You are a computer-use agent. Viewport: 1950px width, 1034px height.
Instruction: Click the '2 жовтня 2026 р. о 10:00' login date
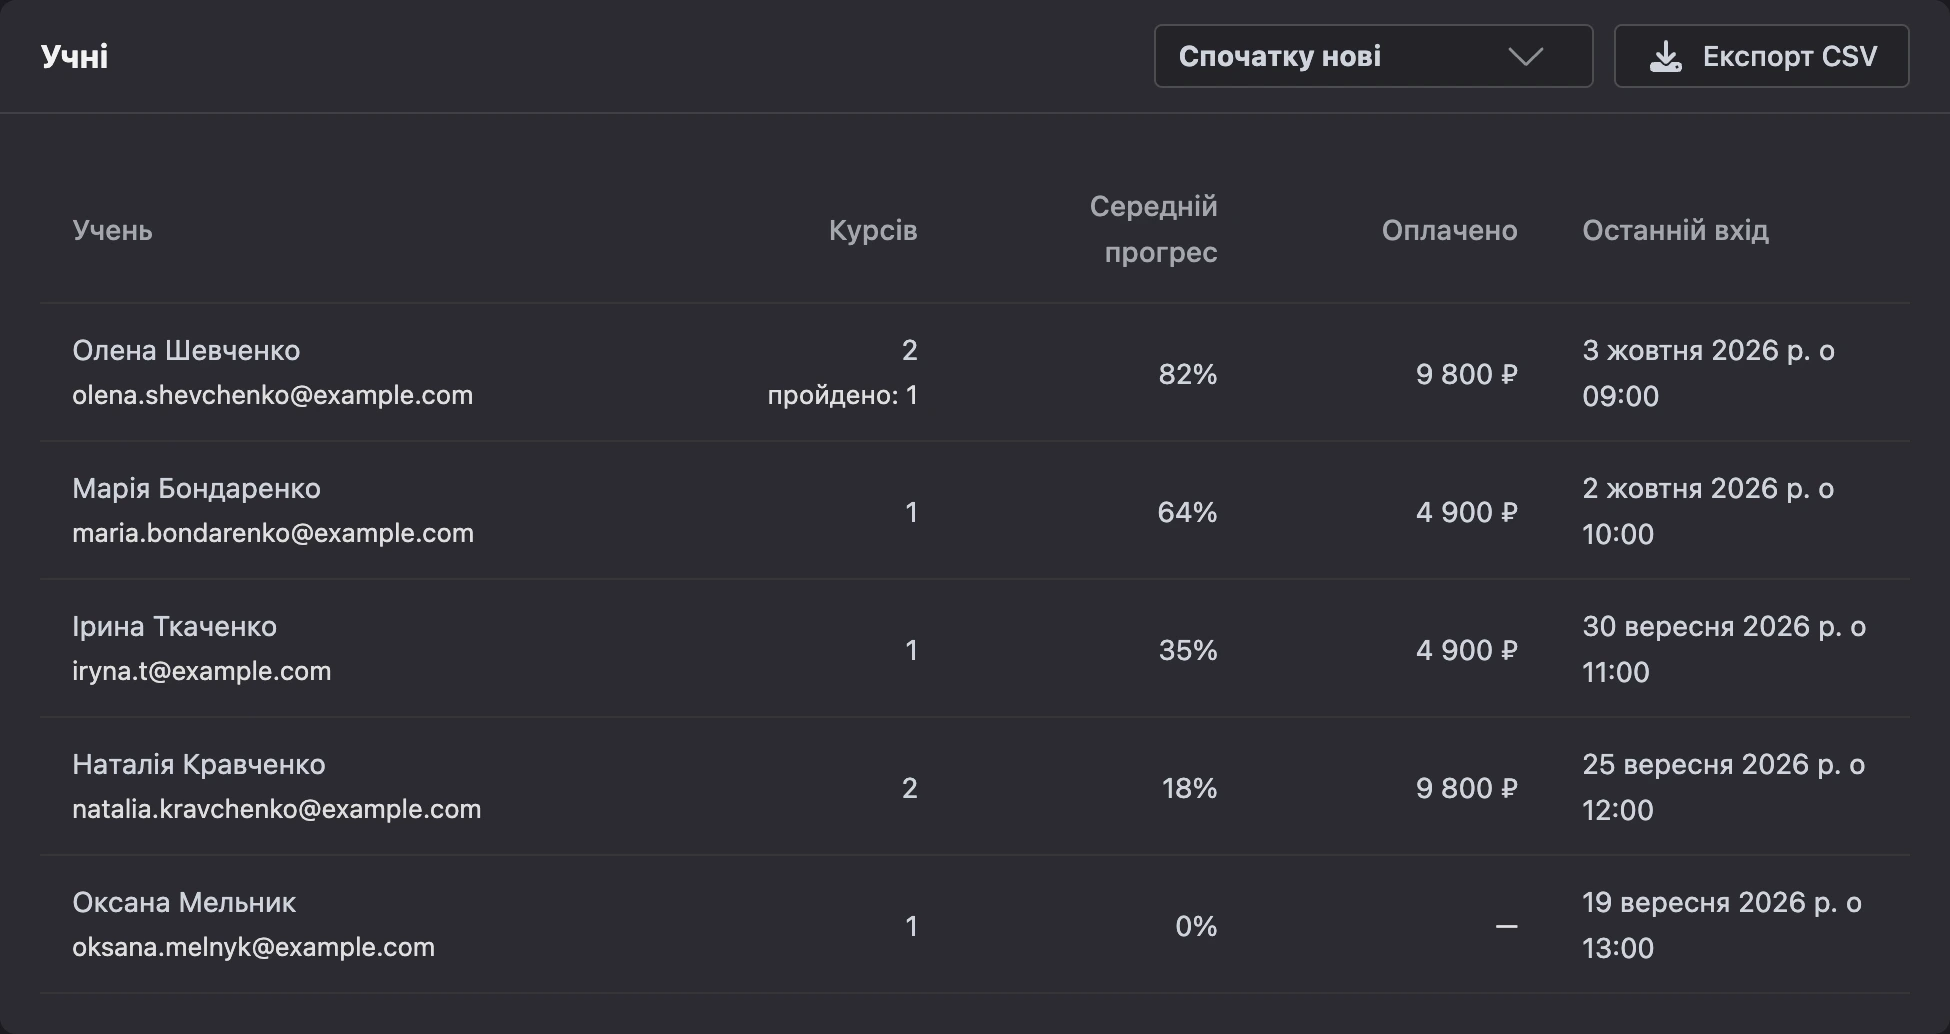click(x=1708, y=511)
